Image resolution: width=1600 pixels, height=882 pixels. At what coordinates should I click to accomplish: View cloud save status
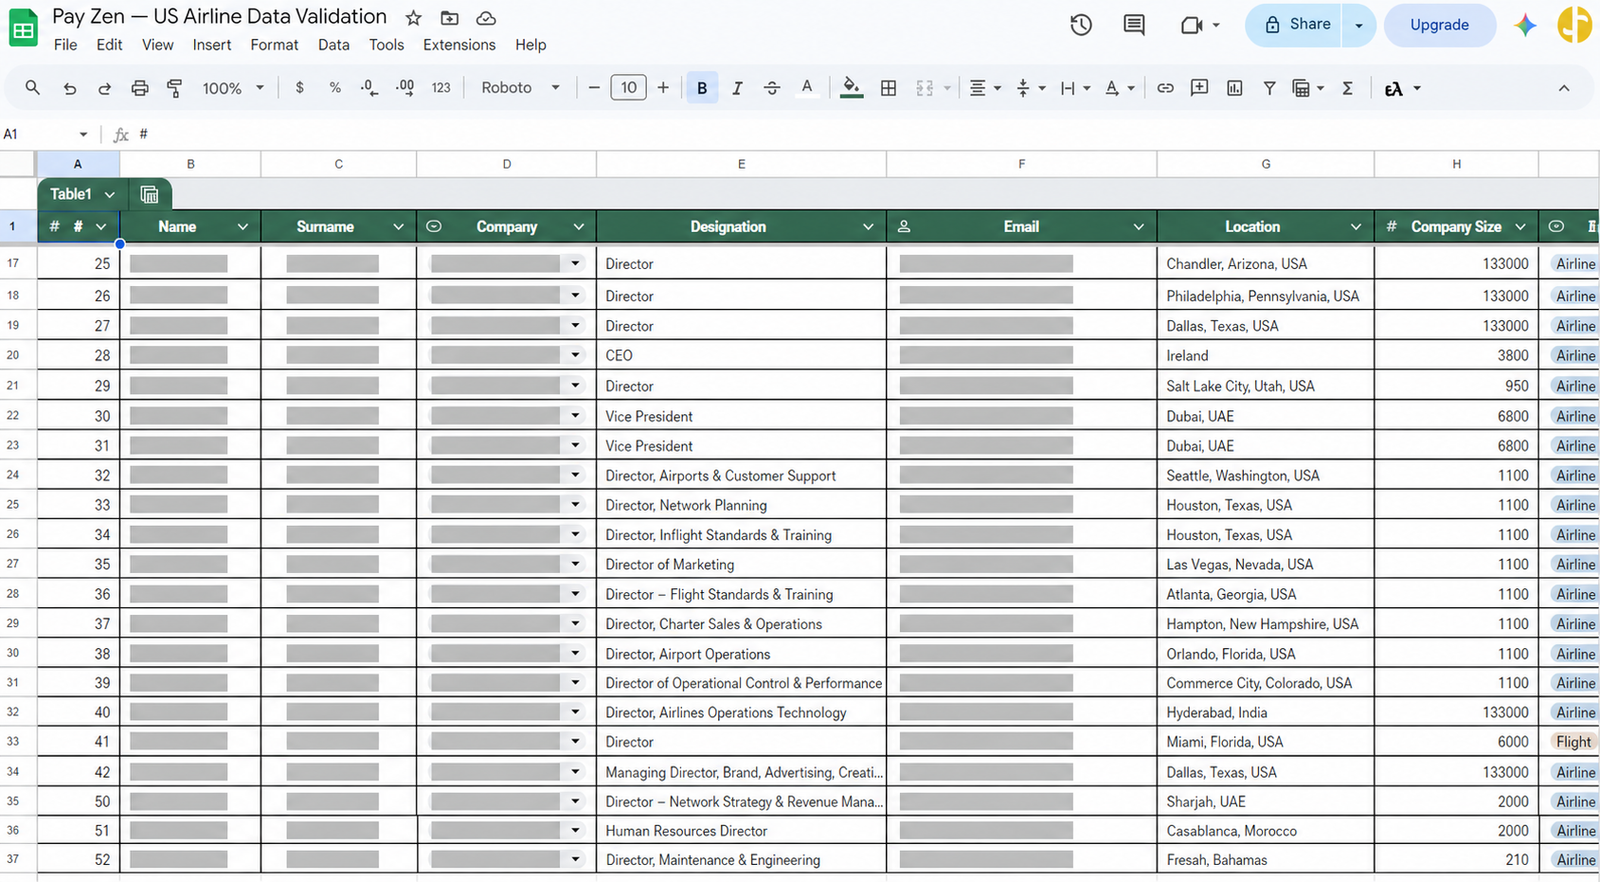(x=486, y=18)
